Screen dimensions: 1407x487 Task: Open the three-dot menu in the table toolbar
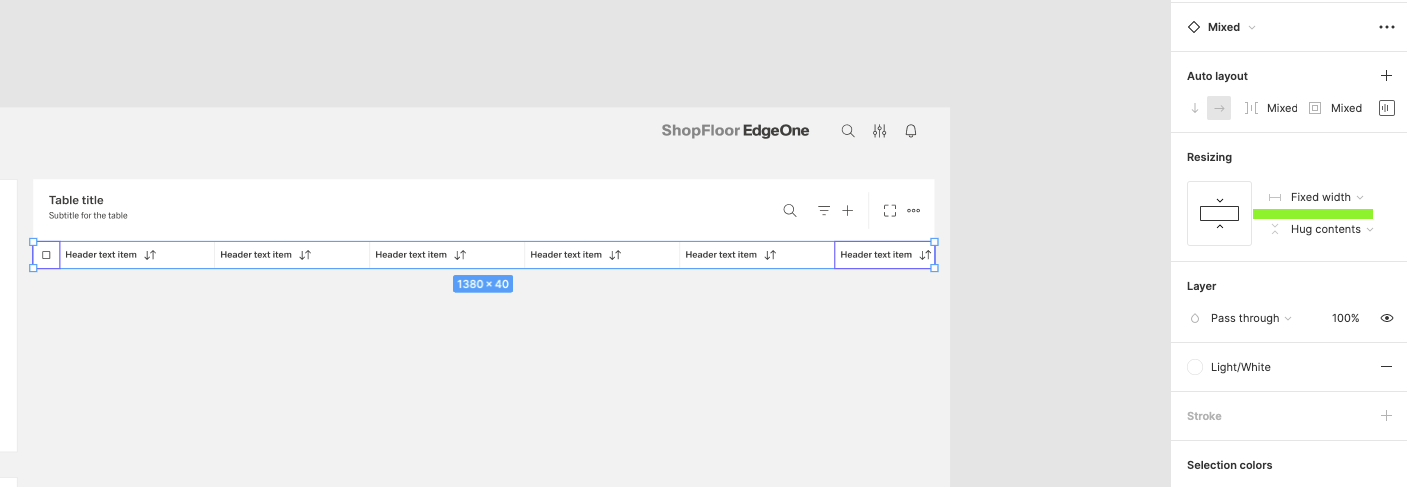pyautogui.click(x=913, y=210)
